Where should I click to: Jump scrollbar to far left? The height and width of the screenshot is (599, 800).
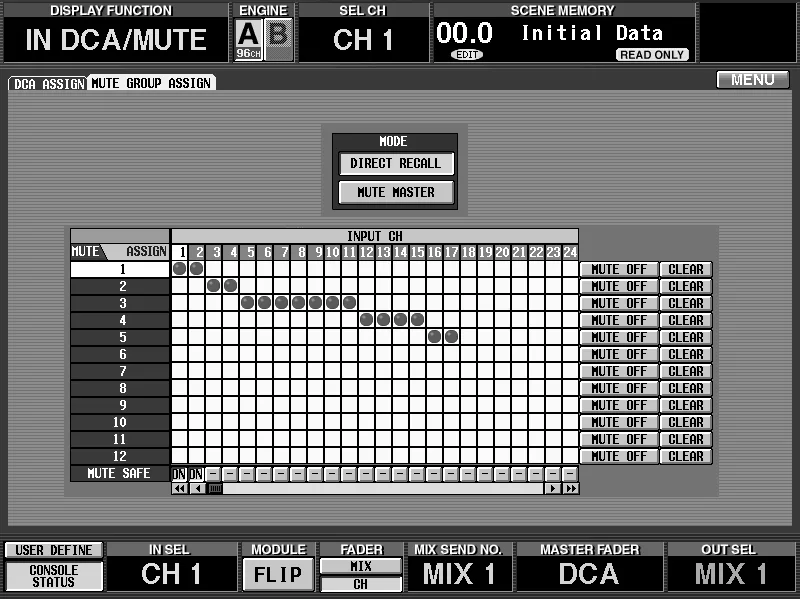pyautogui.click(x=180, y=488)
